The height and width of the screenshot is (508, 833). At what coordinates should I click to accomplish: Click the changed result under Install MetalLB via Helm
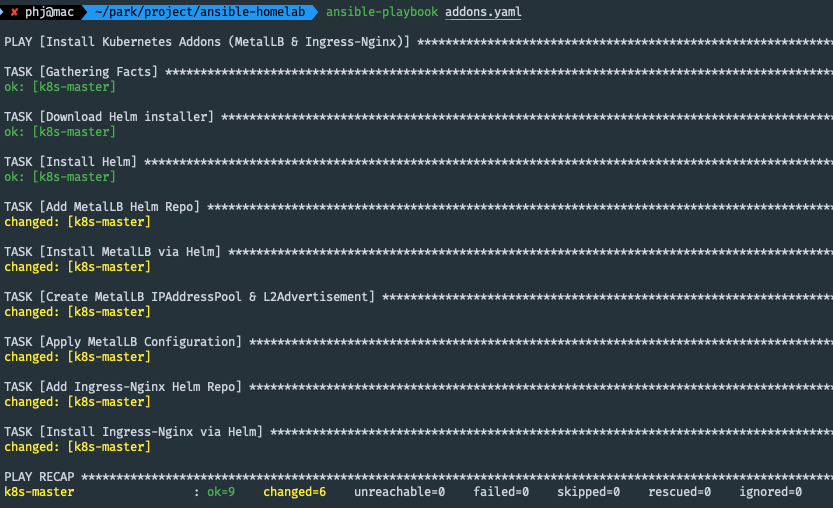pos(78,267)
